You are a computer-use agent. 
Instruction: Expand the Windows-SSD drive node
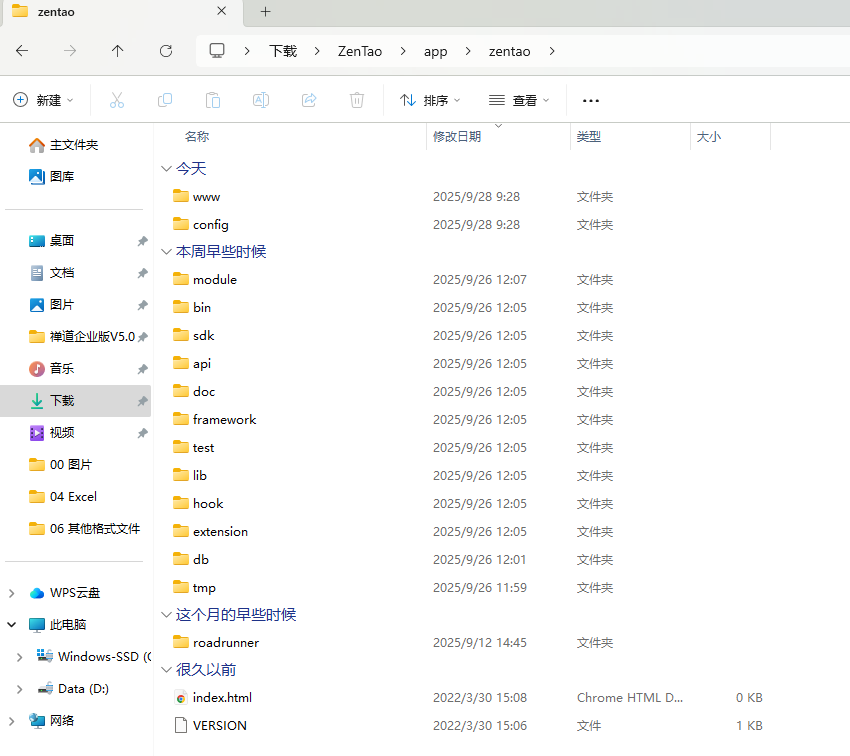tap(18, 657)
